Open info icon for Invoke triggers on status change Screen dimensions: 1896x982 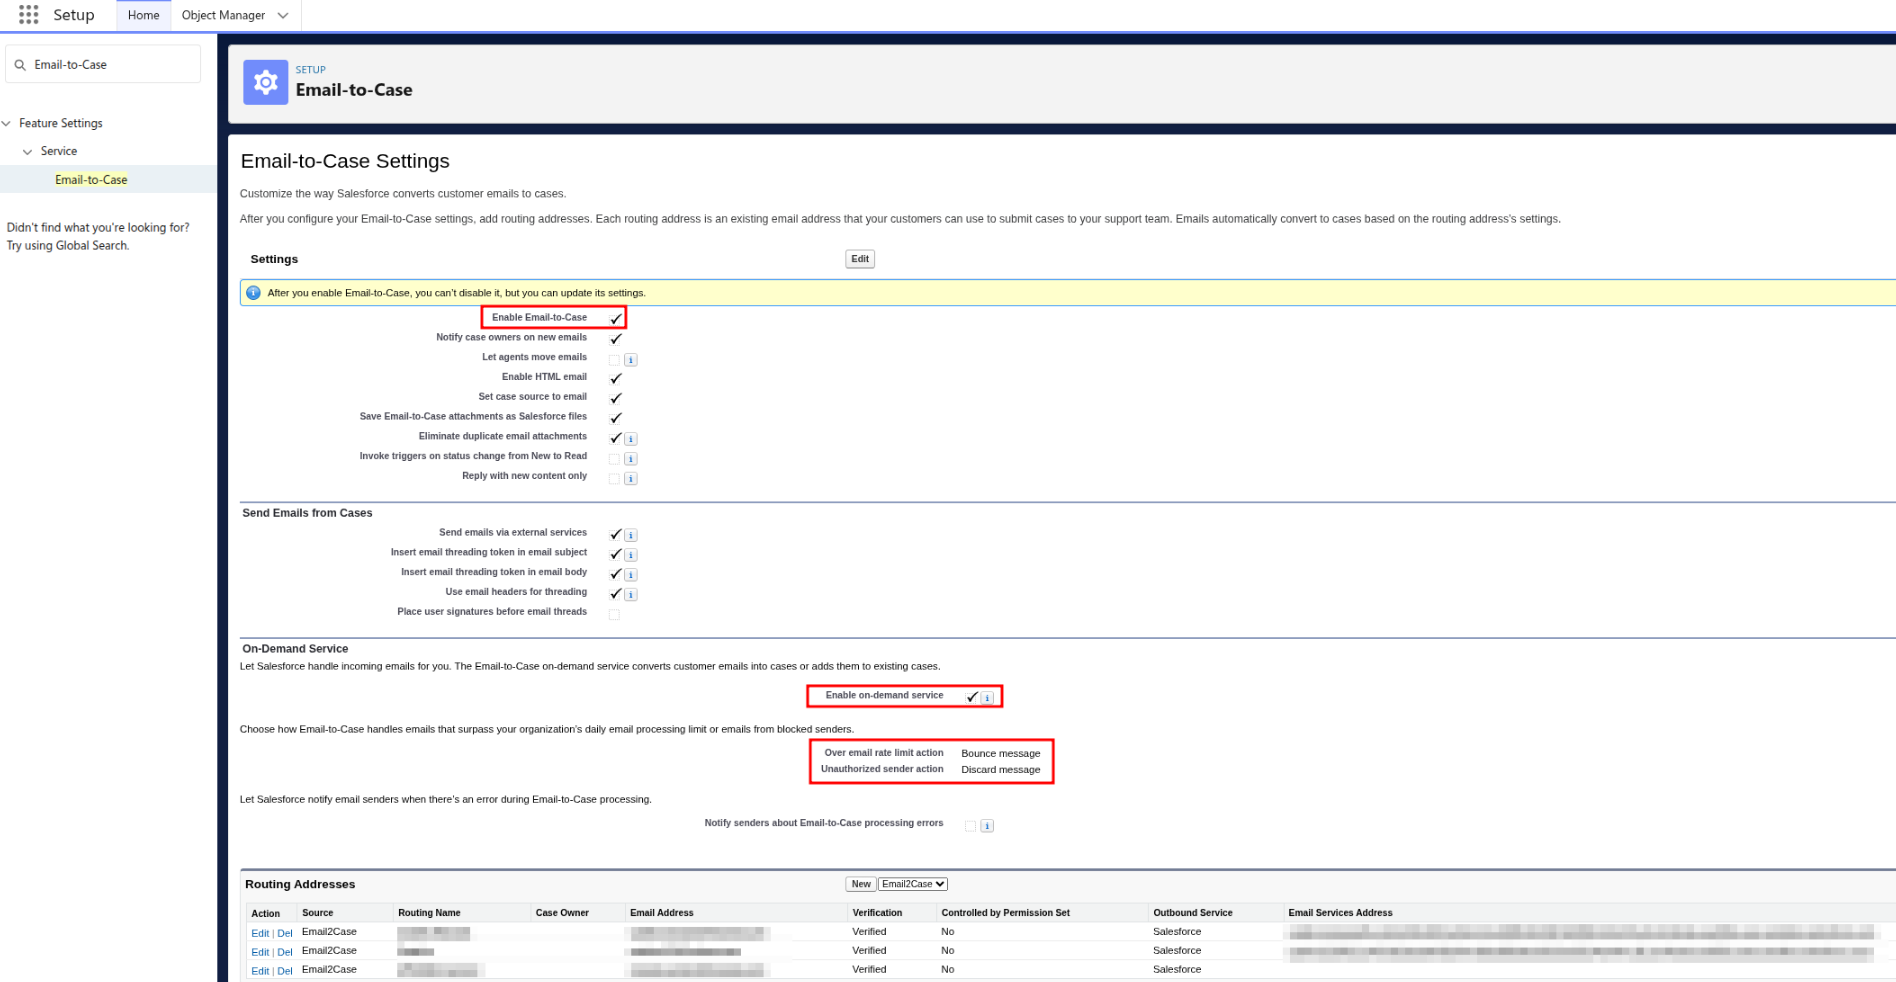tap(631, 459)
